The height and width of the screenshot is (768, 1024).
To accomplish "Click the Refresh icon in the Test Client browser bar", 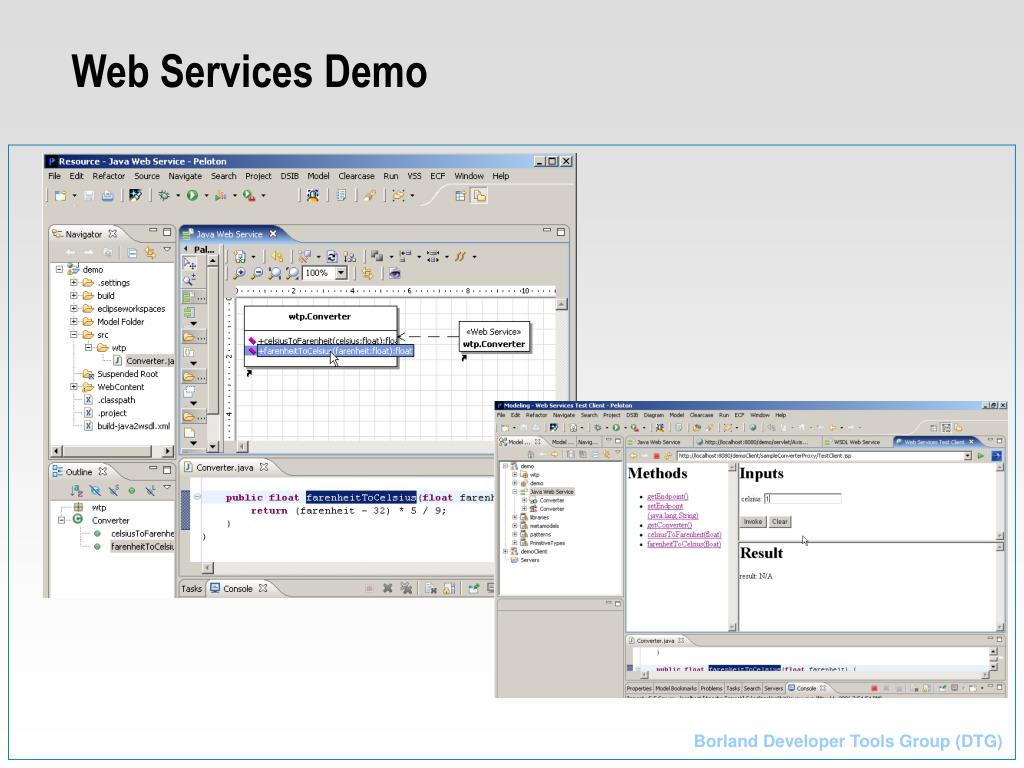I will (x=668, y=456).
